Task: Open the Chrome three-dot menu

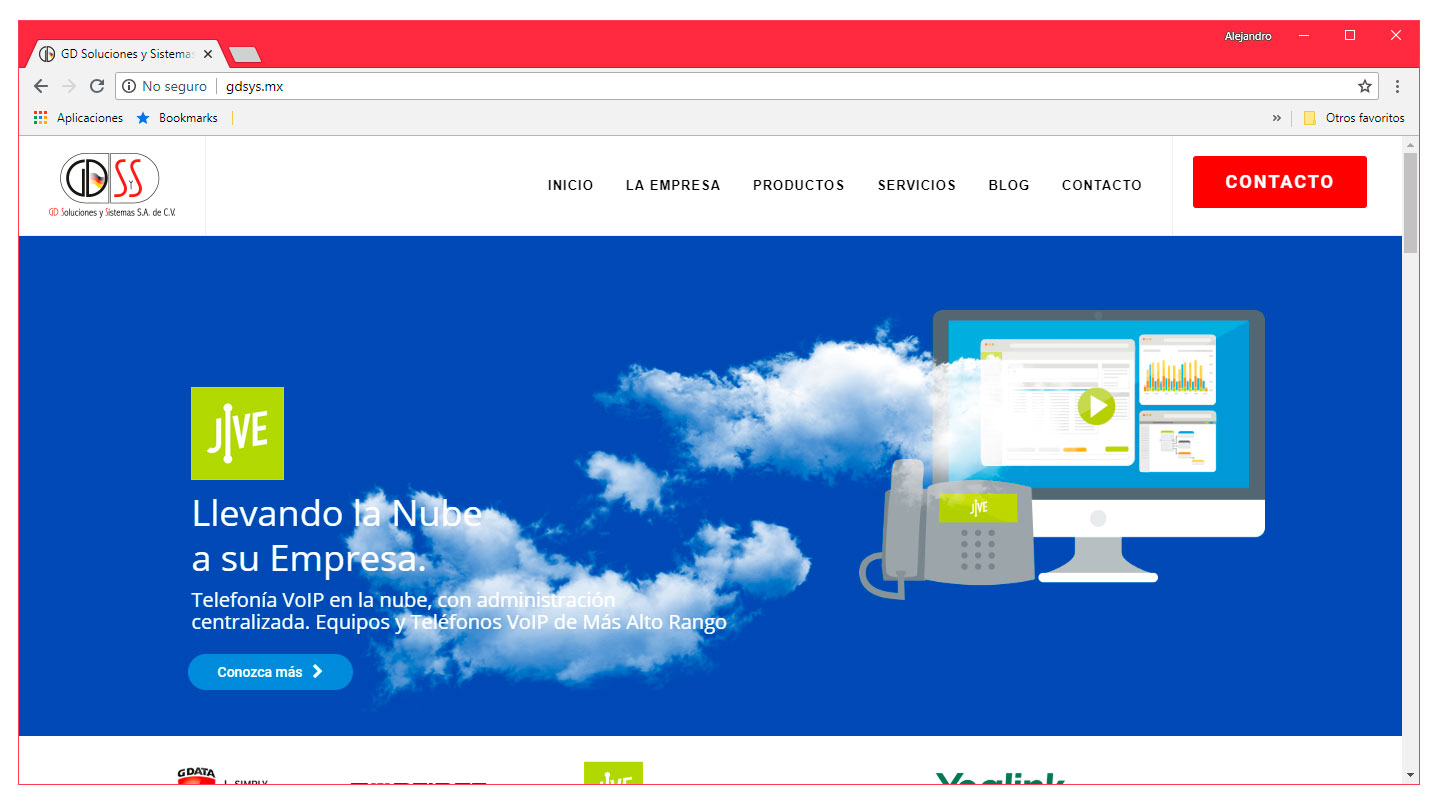Action: (x=1397, y=86)
